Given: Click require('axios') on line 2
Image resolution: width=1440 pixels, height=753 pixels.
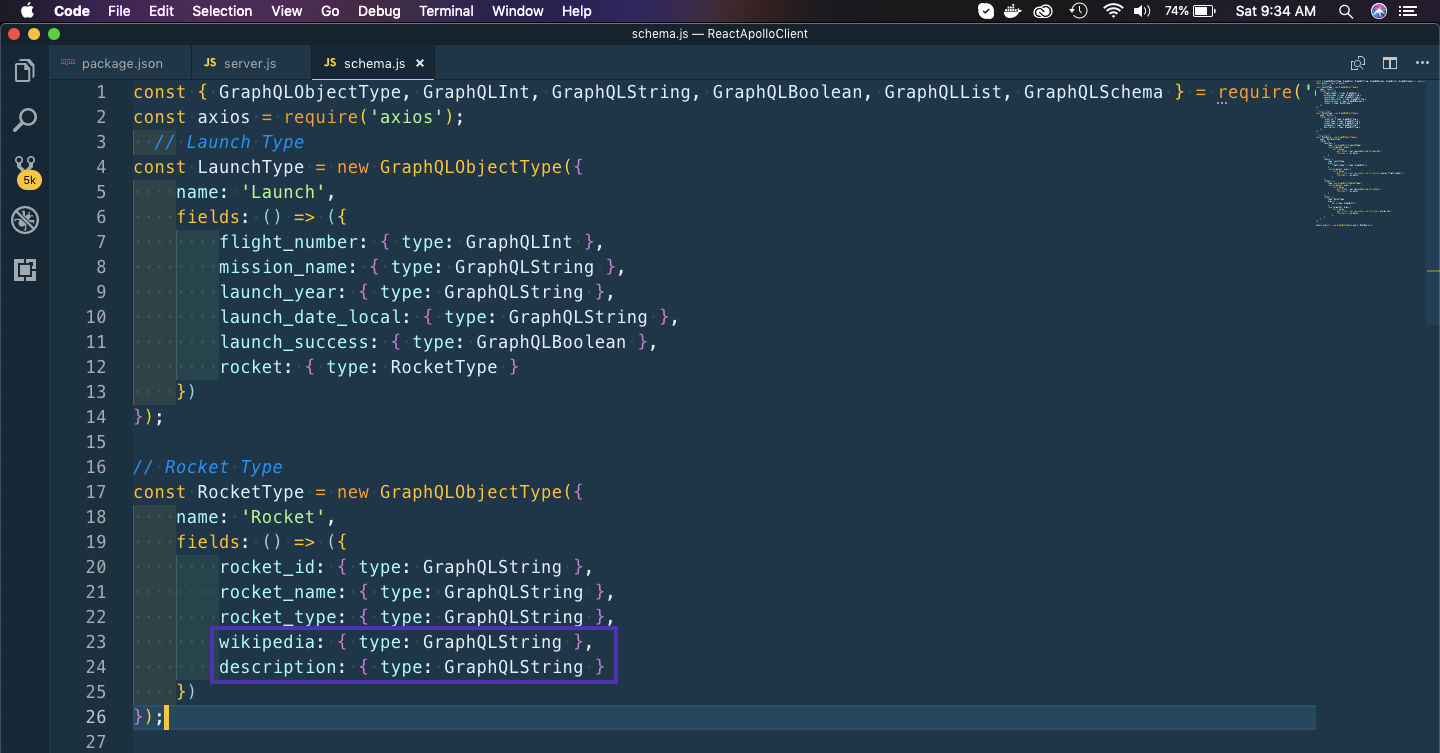Looking at the screenshot, I should pyautogui.click(x=369, y=117).
